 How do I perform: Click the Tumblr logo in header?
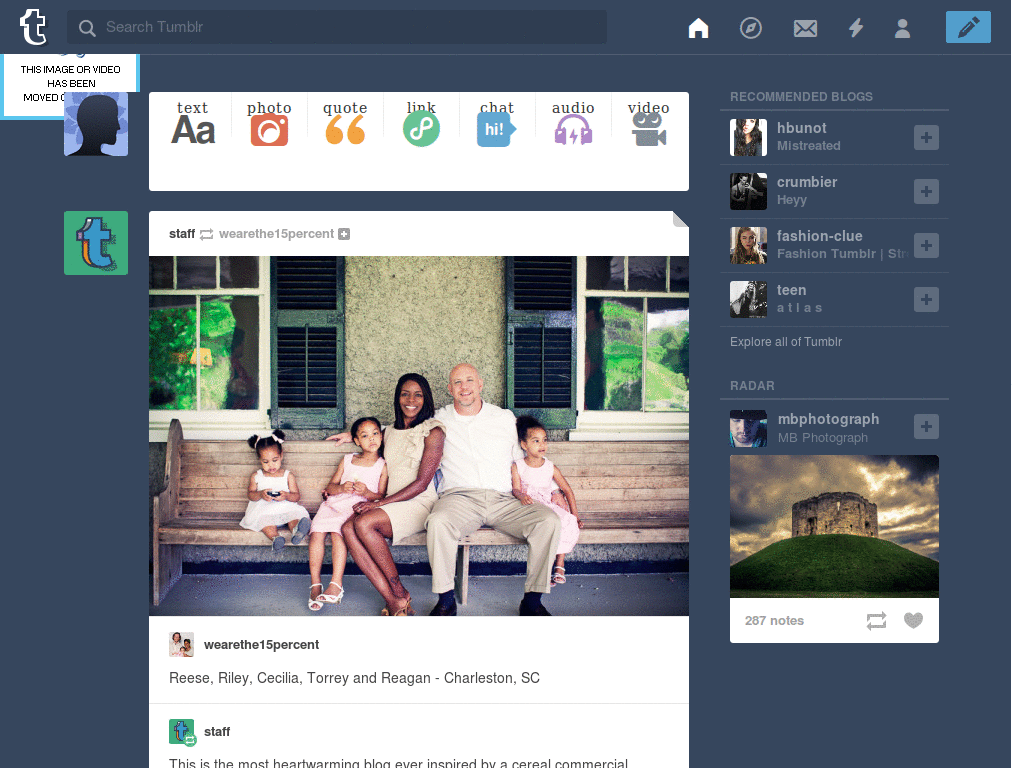(x=33, y=27)
